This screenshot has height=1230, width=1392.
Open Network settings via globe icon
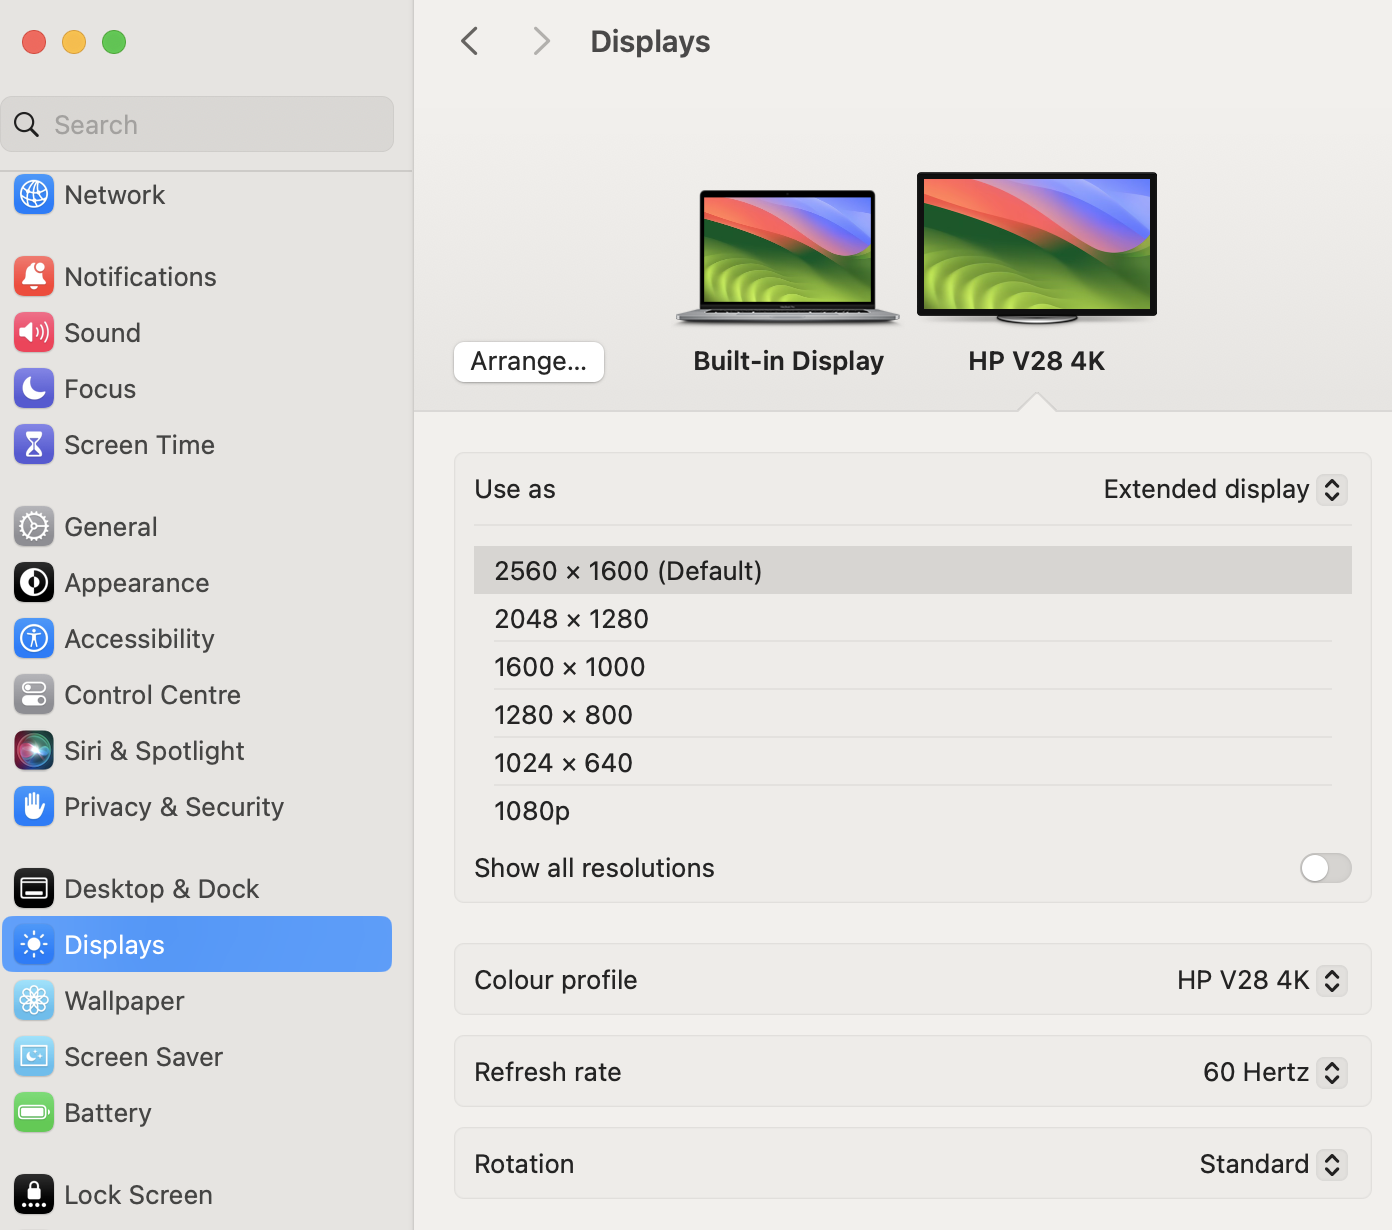(x=34, y=195)
